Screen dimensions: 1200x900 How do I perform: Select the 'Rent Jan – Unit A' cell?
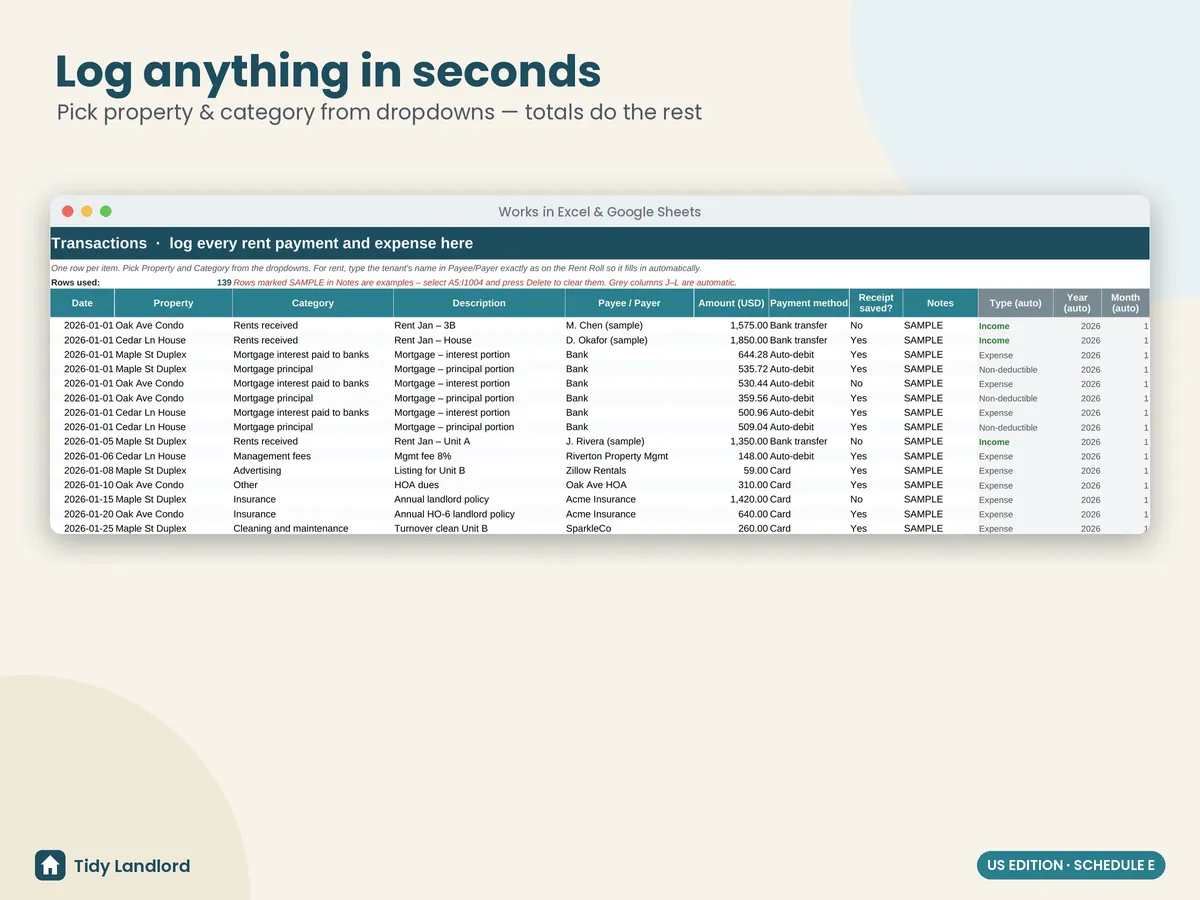click(479, 441)
